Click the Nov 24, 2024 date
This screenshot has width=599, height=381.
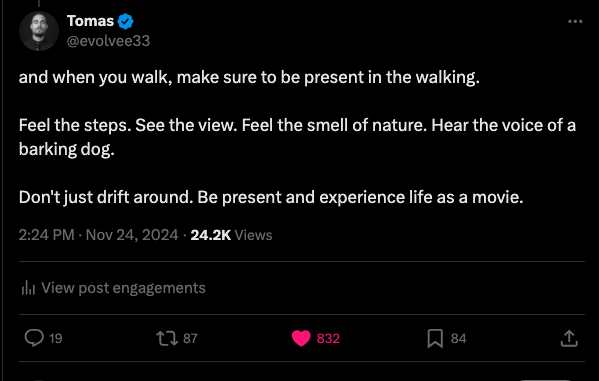pyautogui.click(x=132, y=235)
